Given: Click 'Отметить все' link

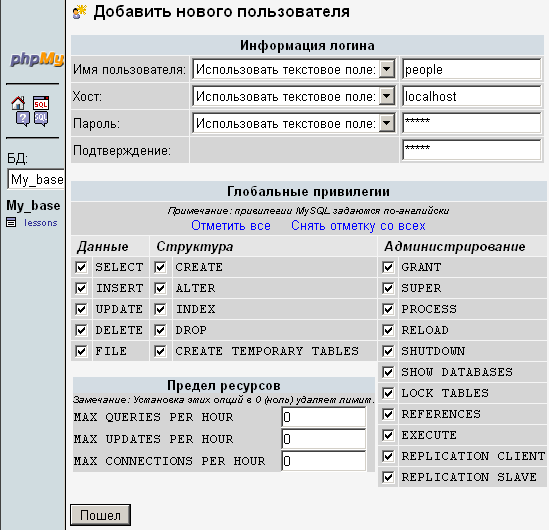Looking at the screenshot, I should 231,226.
